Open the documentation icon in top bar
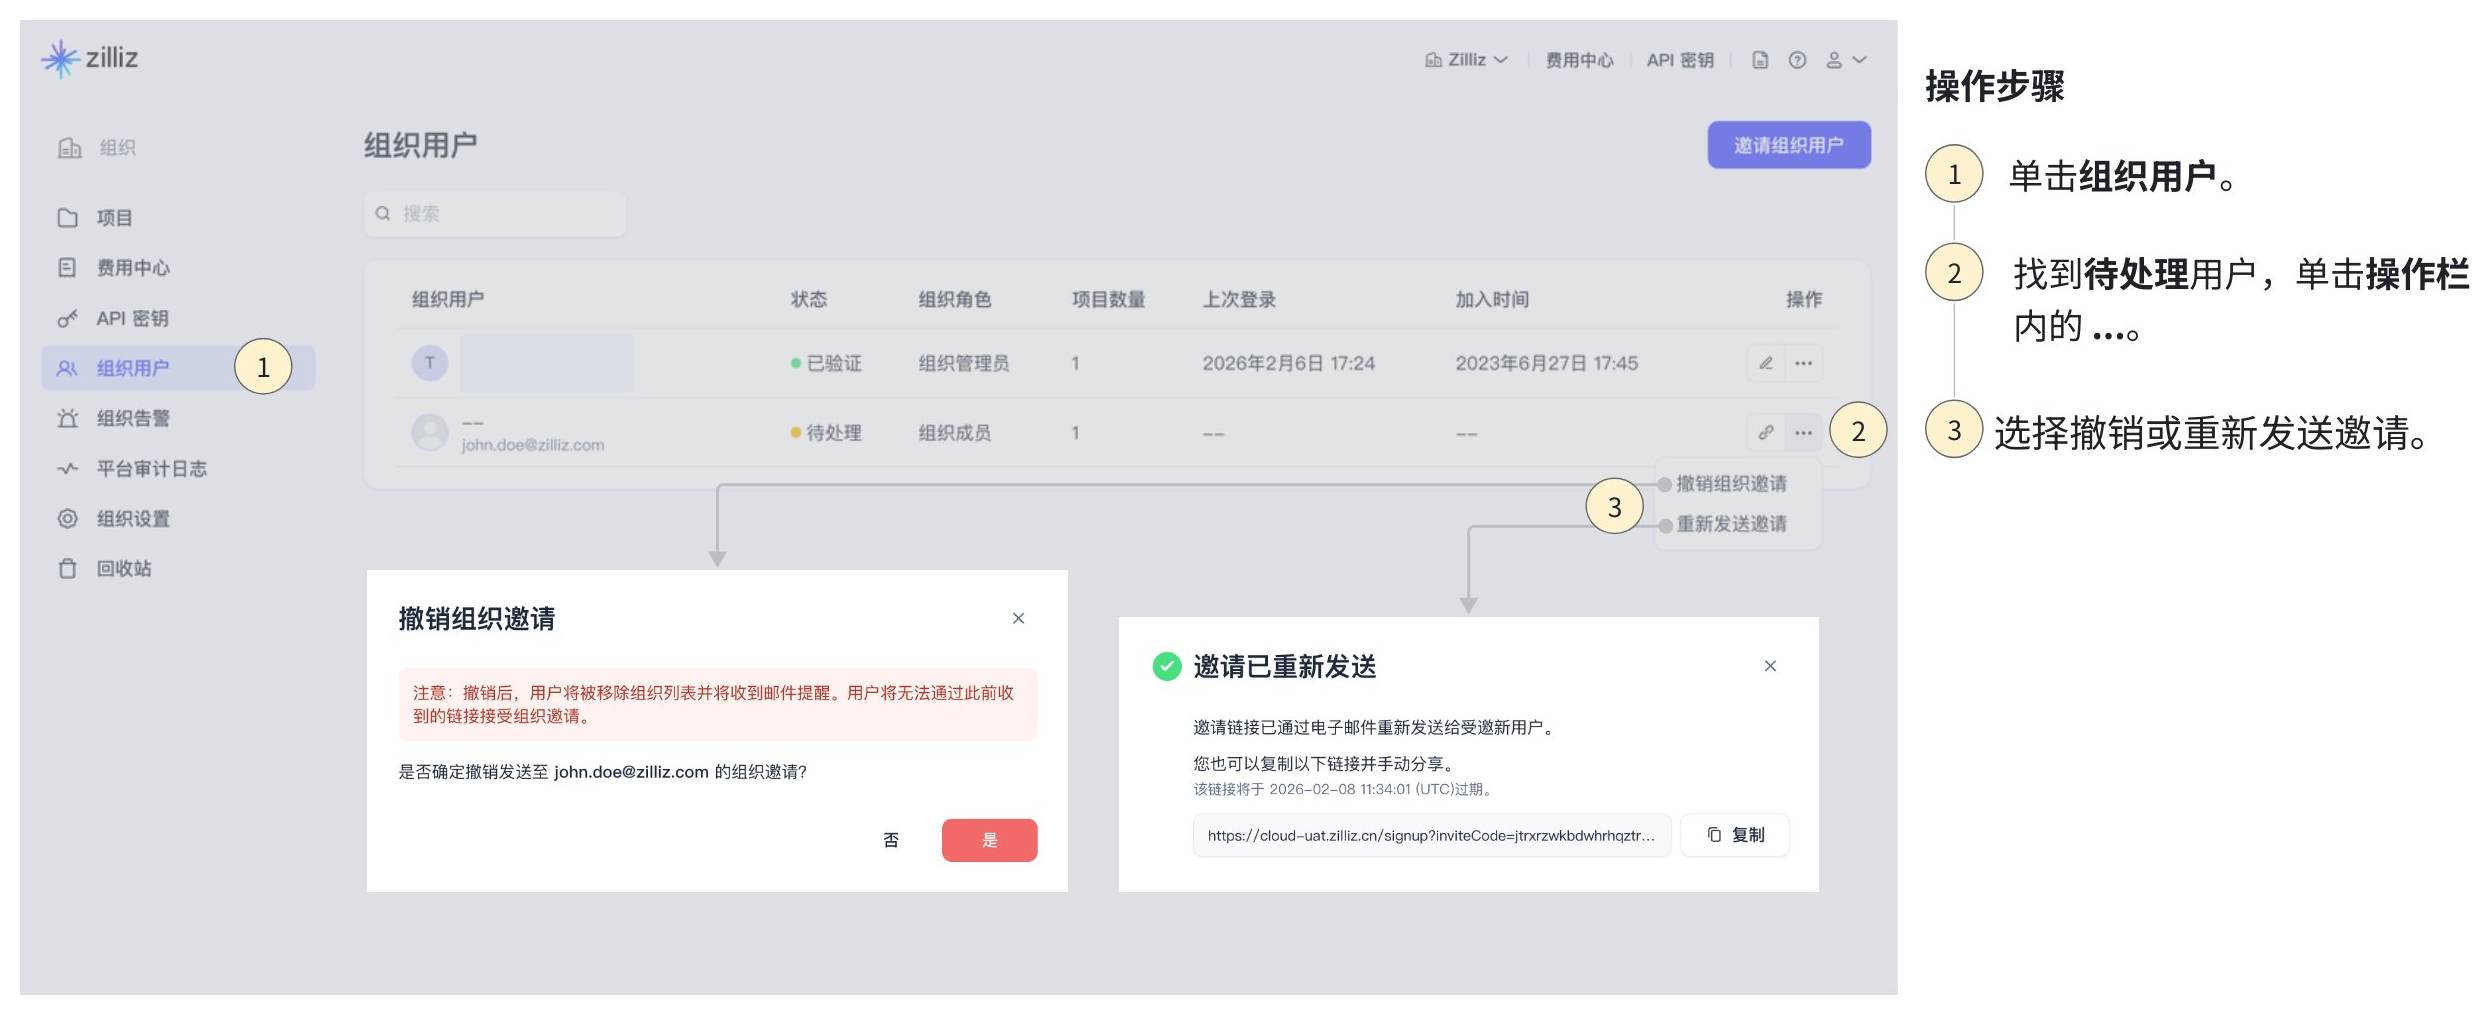This screenshot has width=2490, height=1015. pyautogui.click(x=1760, y=60)
